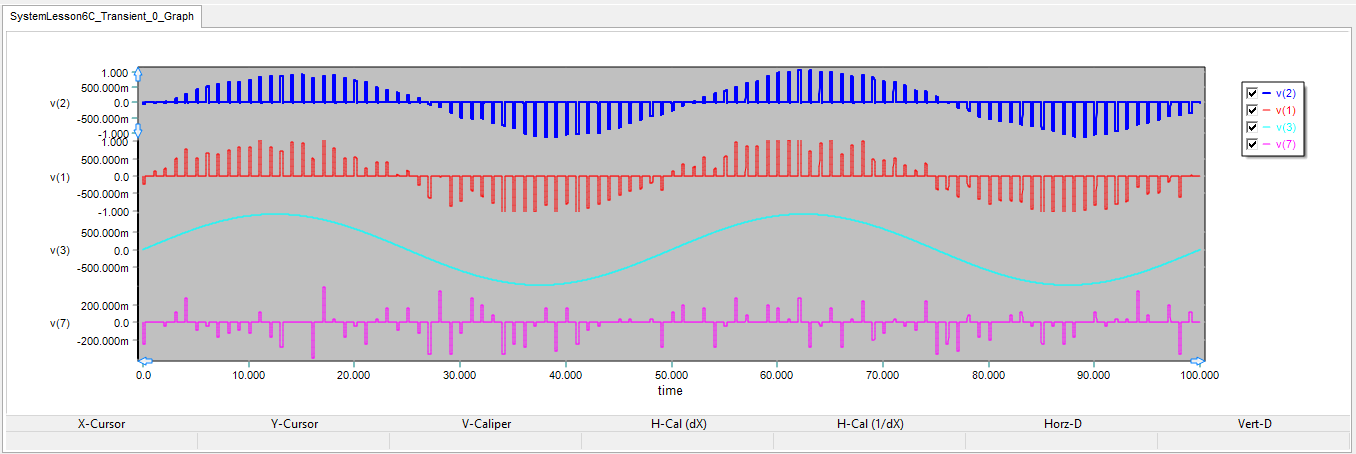Click the 100.000 time axis tick label
1356x454 pixels.
pyautogui.click(x=1200, y=376)
